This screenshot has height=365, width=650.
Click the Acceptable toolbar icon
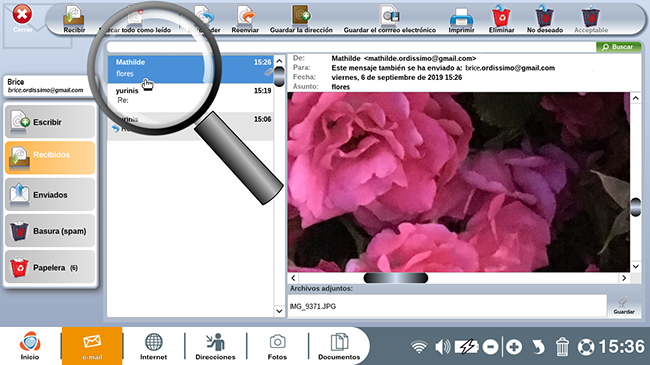pyautogui.click(x=591, y=19)
